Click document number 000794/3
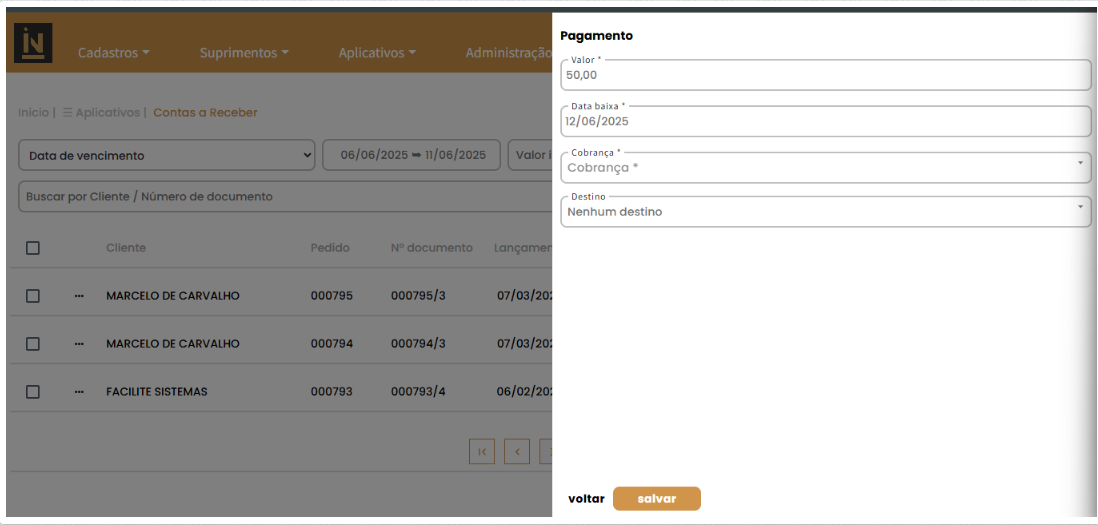Screen dimensions: 1098x525 pos(418,344)
